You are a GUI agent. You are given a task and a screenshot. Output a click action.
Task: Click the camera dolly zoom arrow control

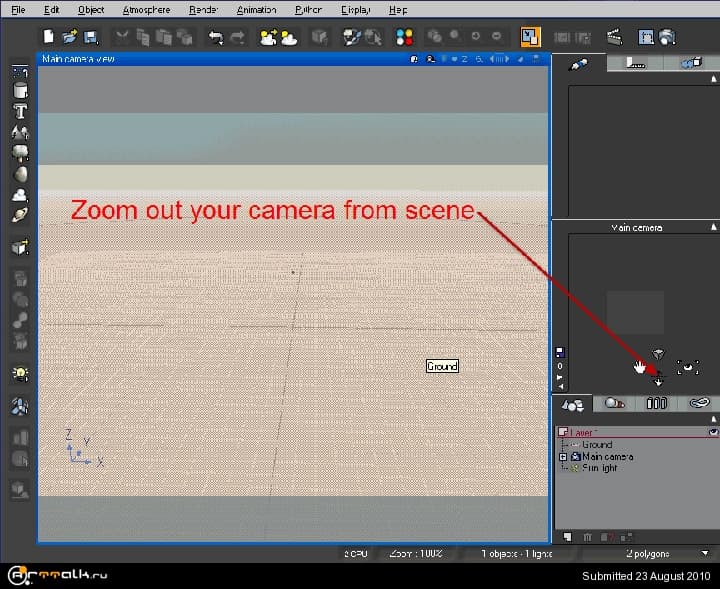[x=657, y=381]
